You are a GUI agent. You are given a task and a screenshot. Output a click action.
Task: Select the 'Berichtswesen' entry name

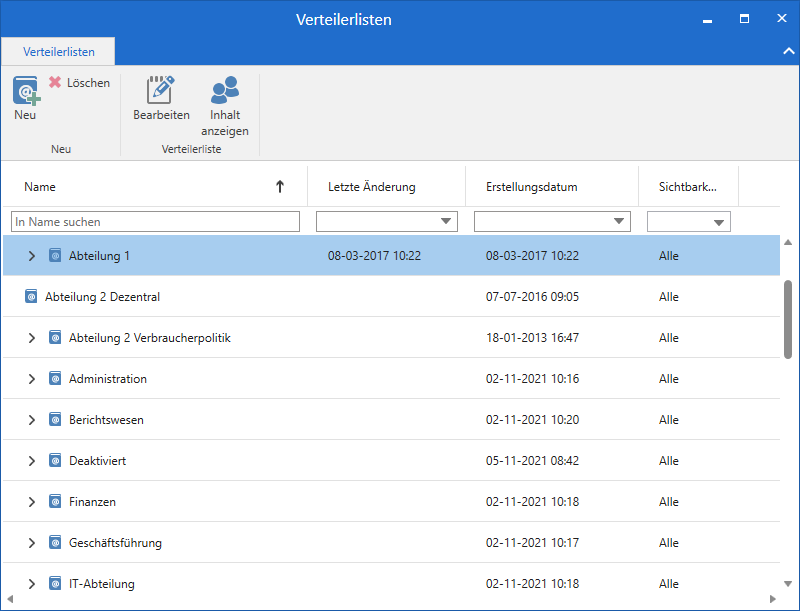[x=106, y=420]
